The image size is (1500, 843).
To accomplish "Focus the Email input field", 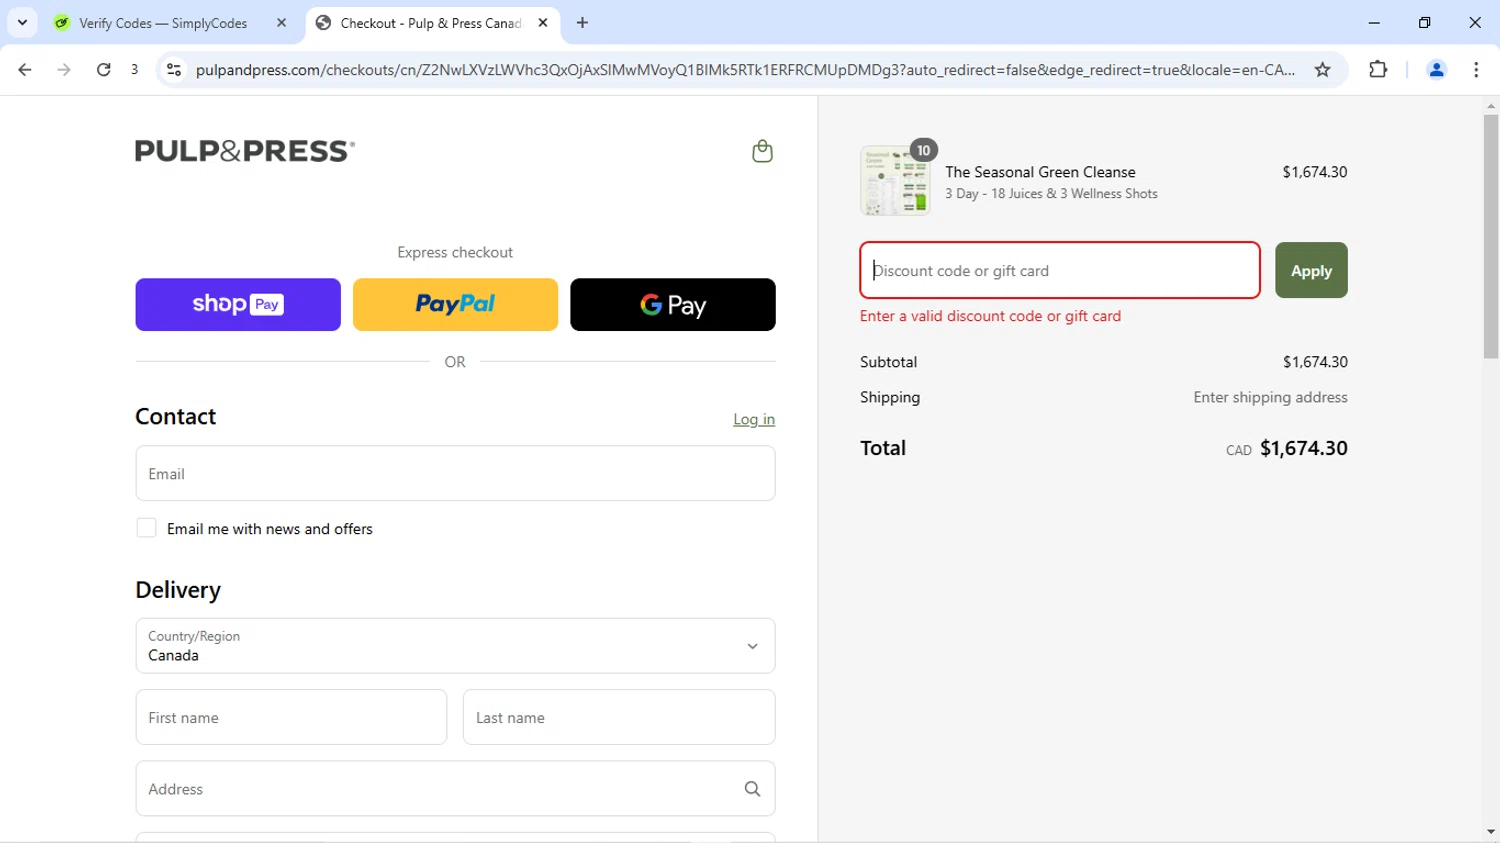I will 455,473.
